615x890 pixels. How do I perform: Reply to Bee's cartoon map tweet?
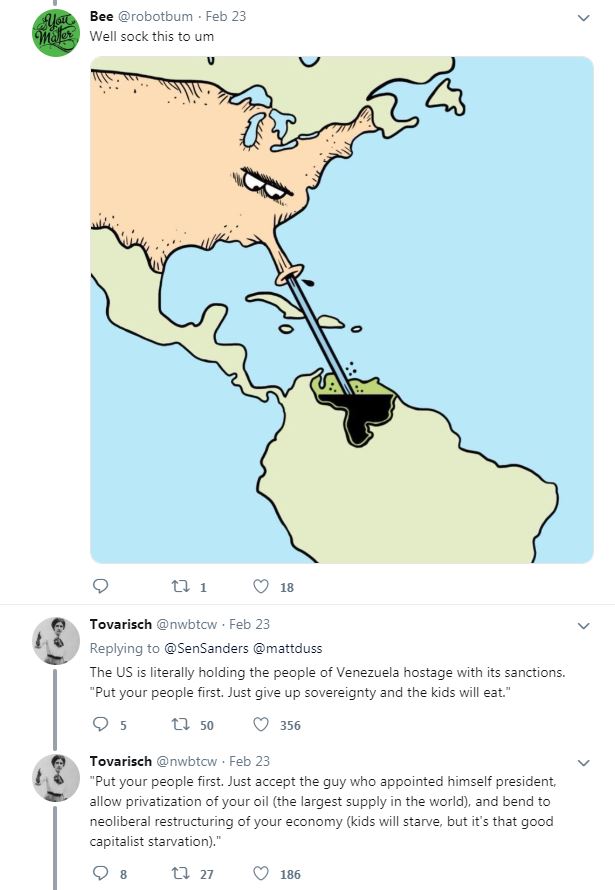click(x=100, y=586)
